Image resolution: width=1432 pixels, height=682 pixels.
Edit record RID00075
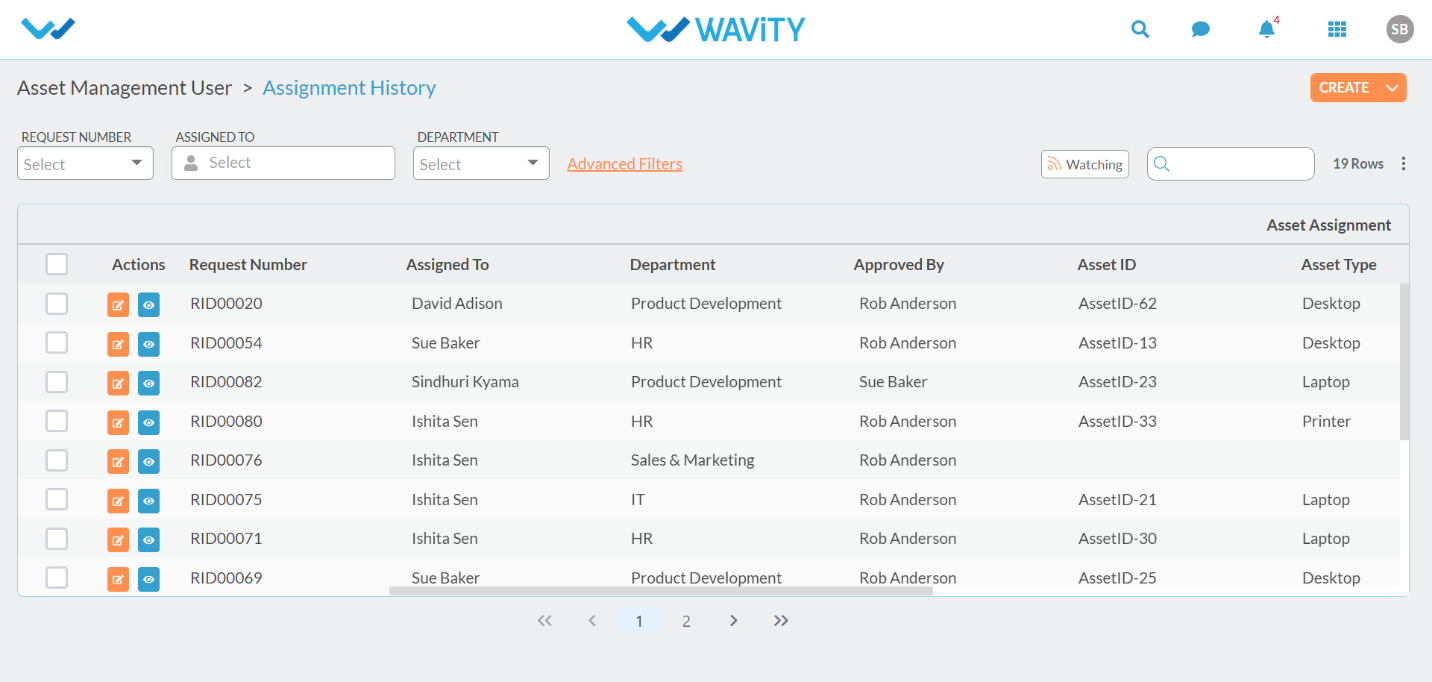[x=118, y=500]
